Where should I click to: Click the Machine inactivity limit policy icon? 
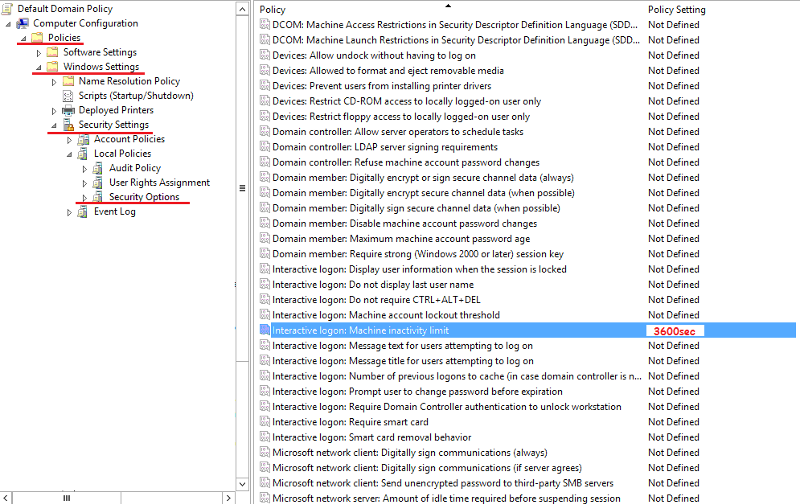[265, 330]
